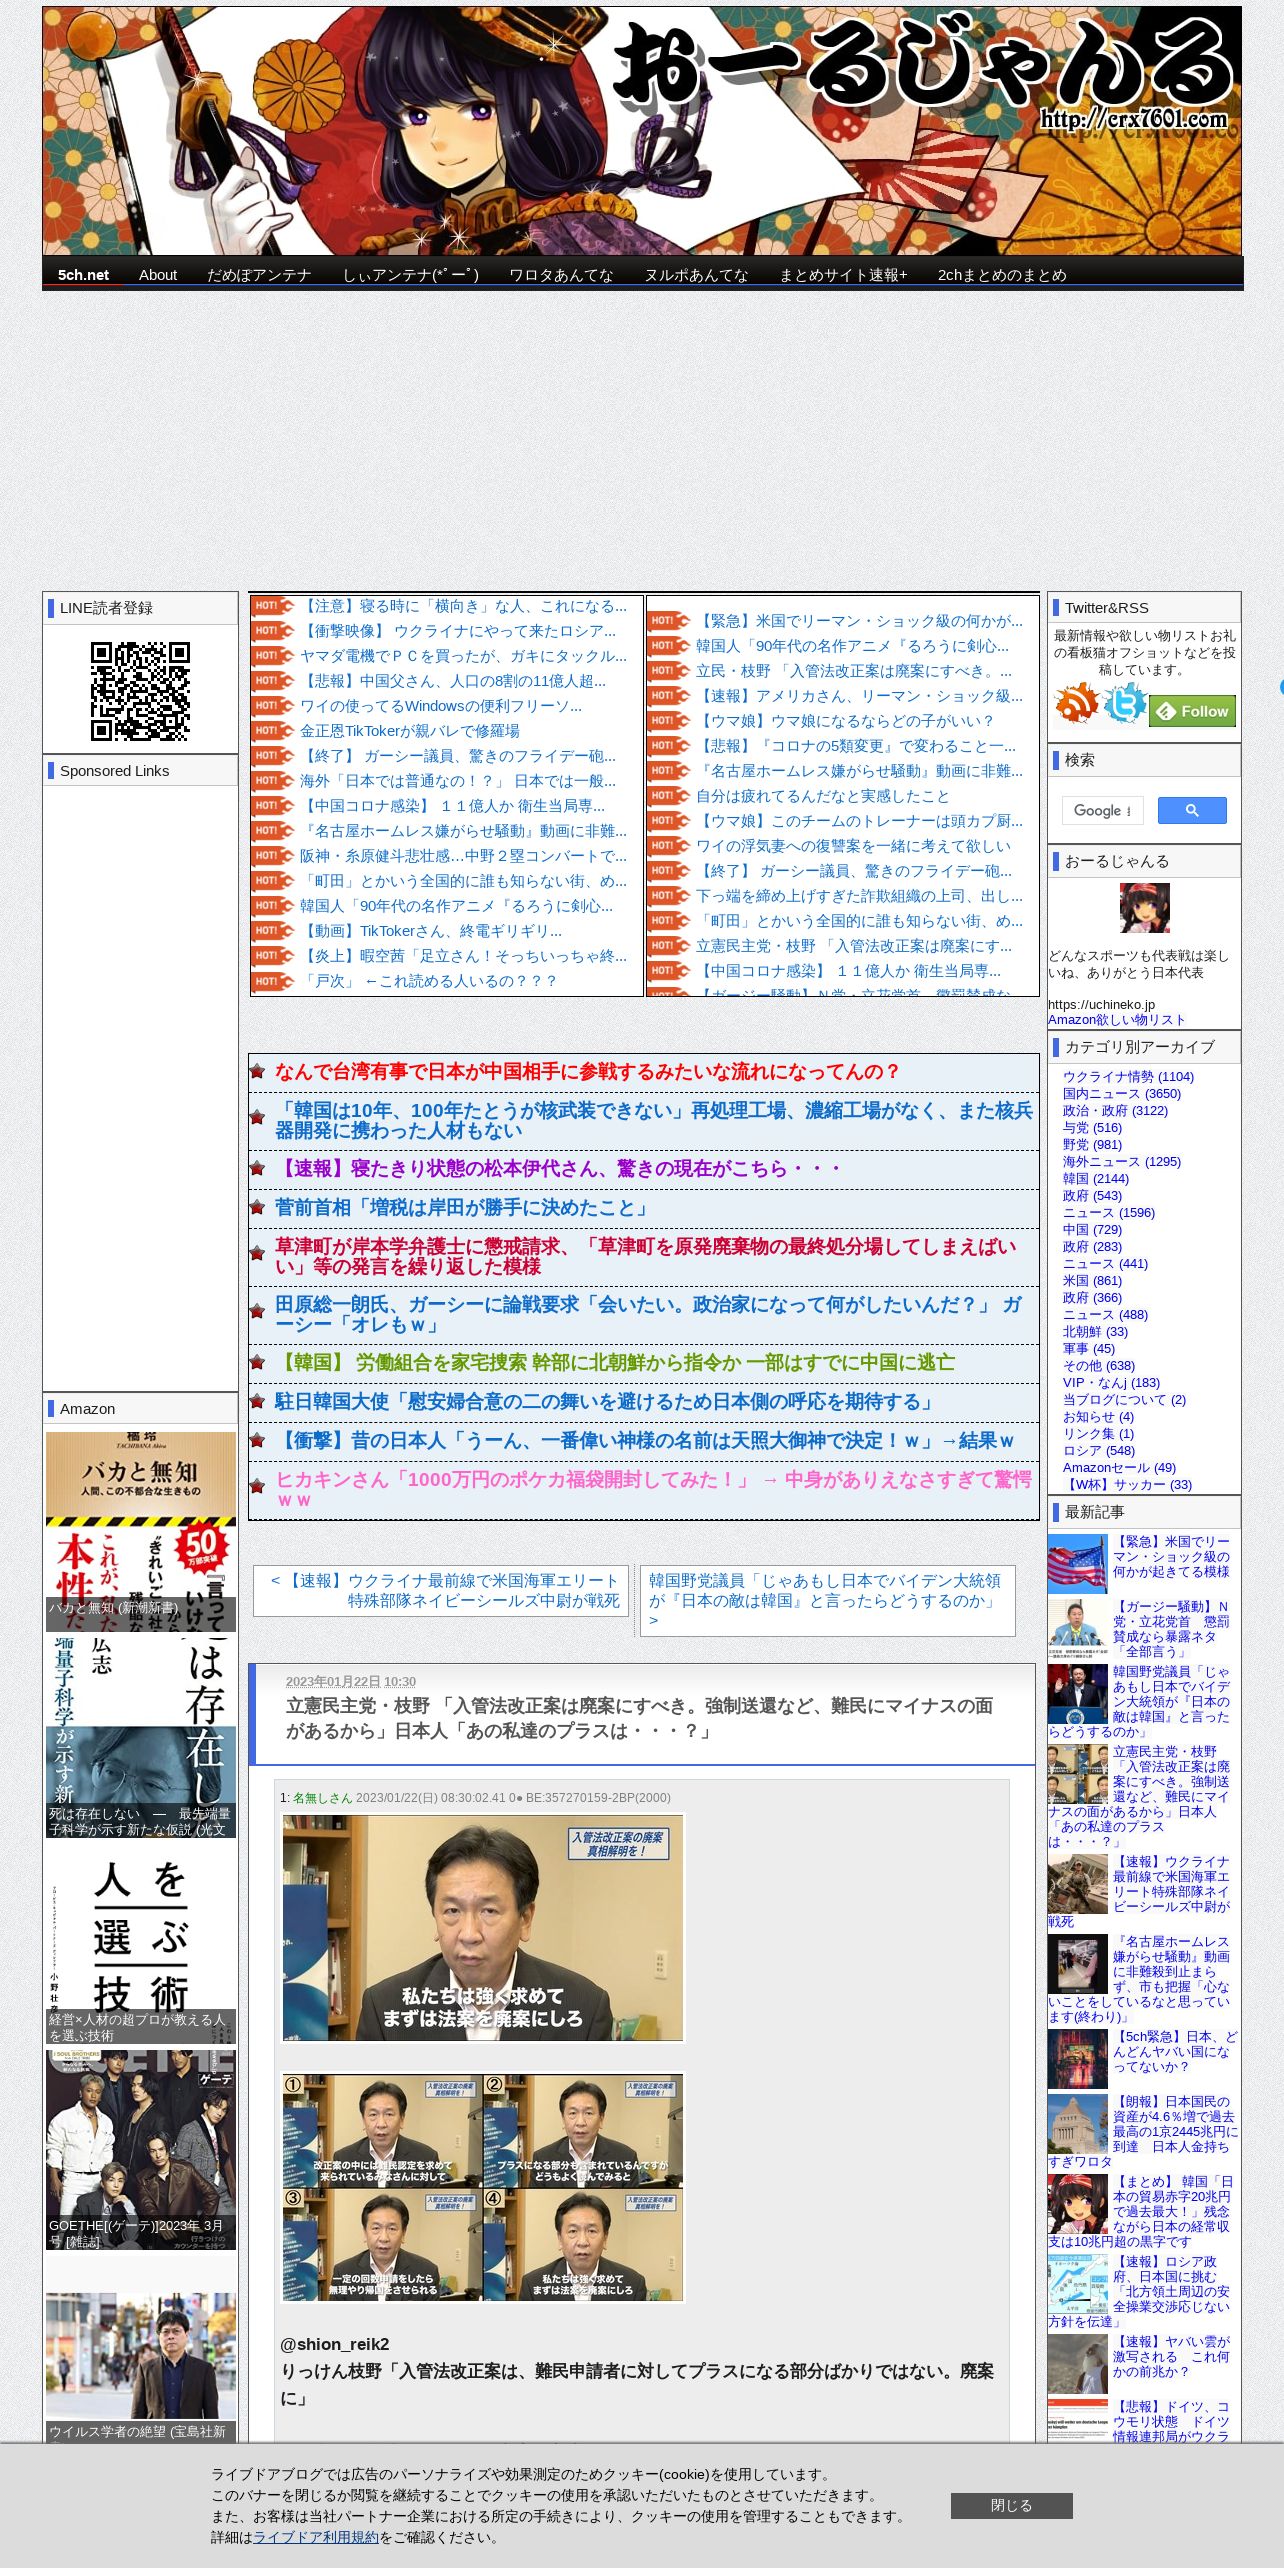Click the soldier thumbnail in 最新記事
This screenshot has height=2568, width=1284.
[1077, 1884]
